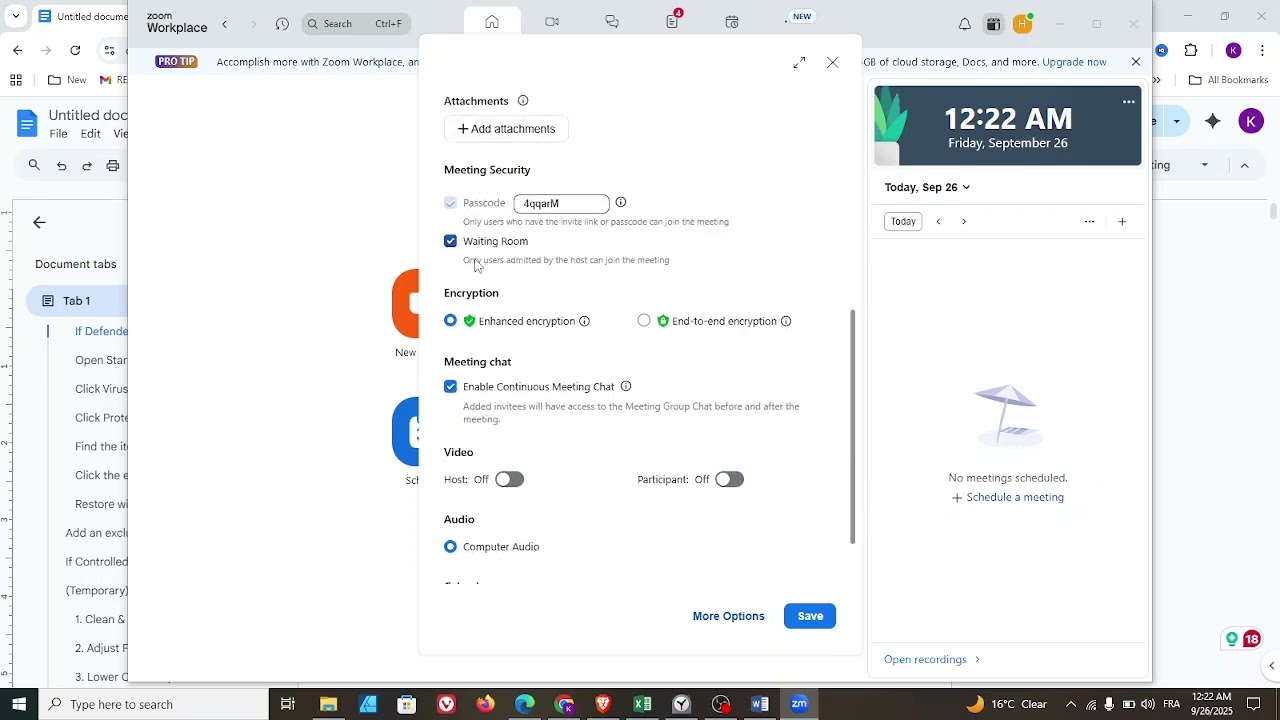Open Firefox from the taskbar

[x=486, y=704]
